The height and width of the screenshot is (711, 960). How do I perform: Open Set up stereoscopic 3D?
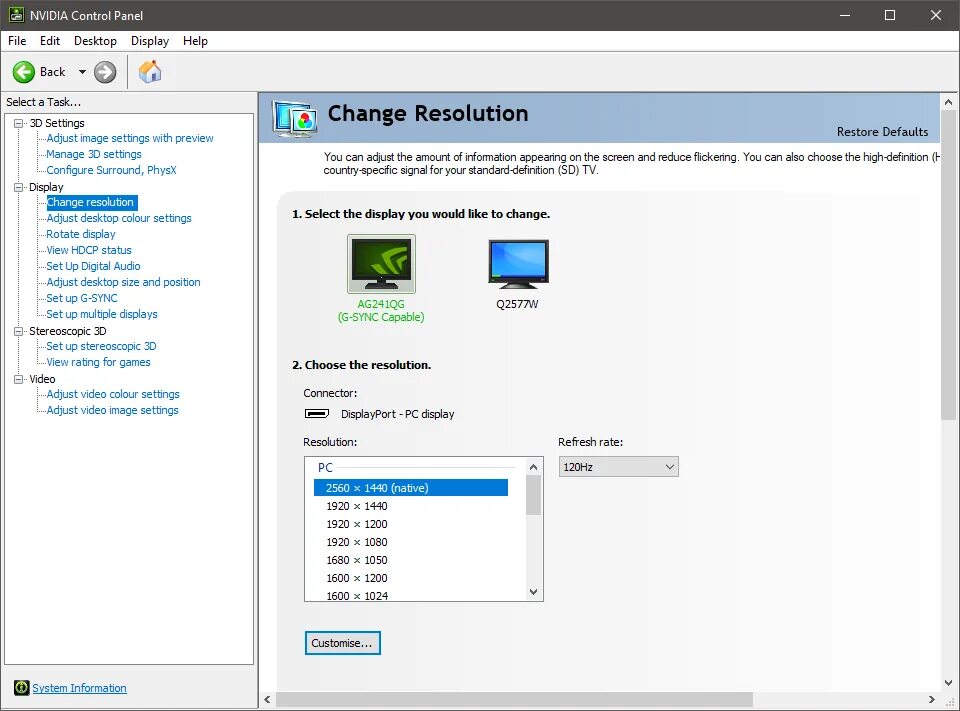[101, 346]
